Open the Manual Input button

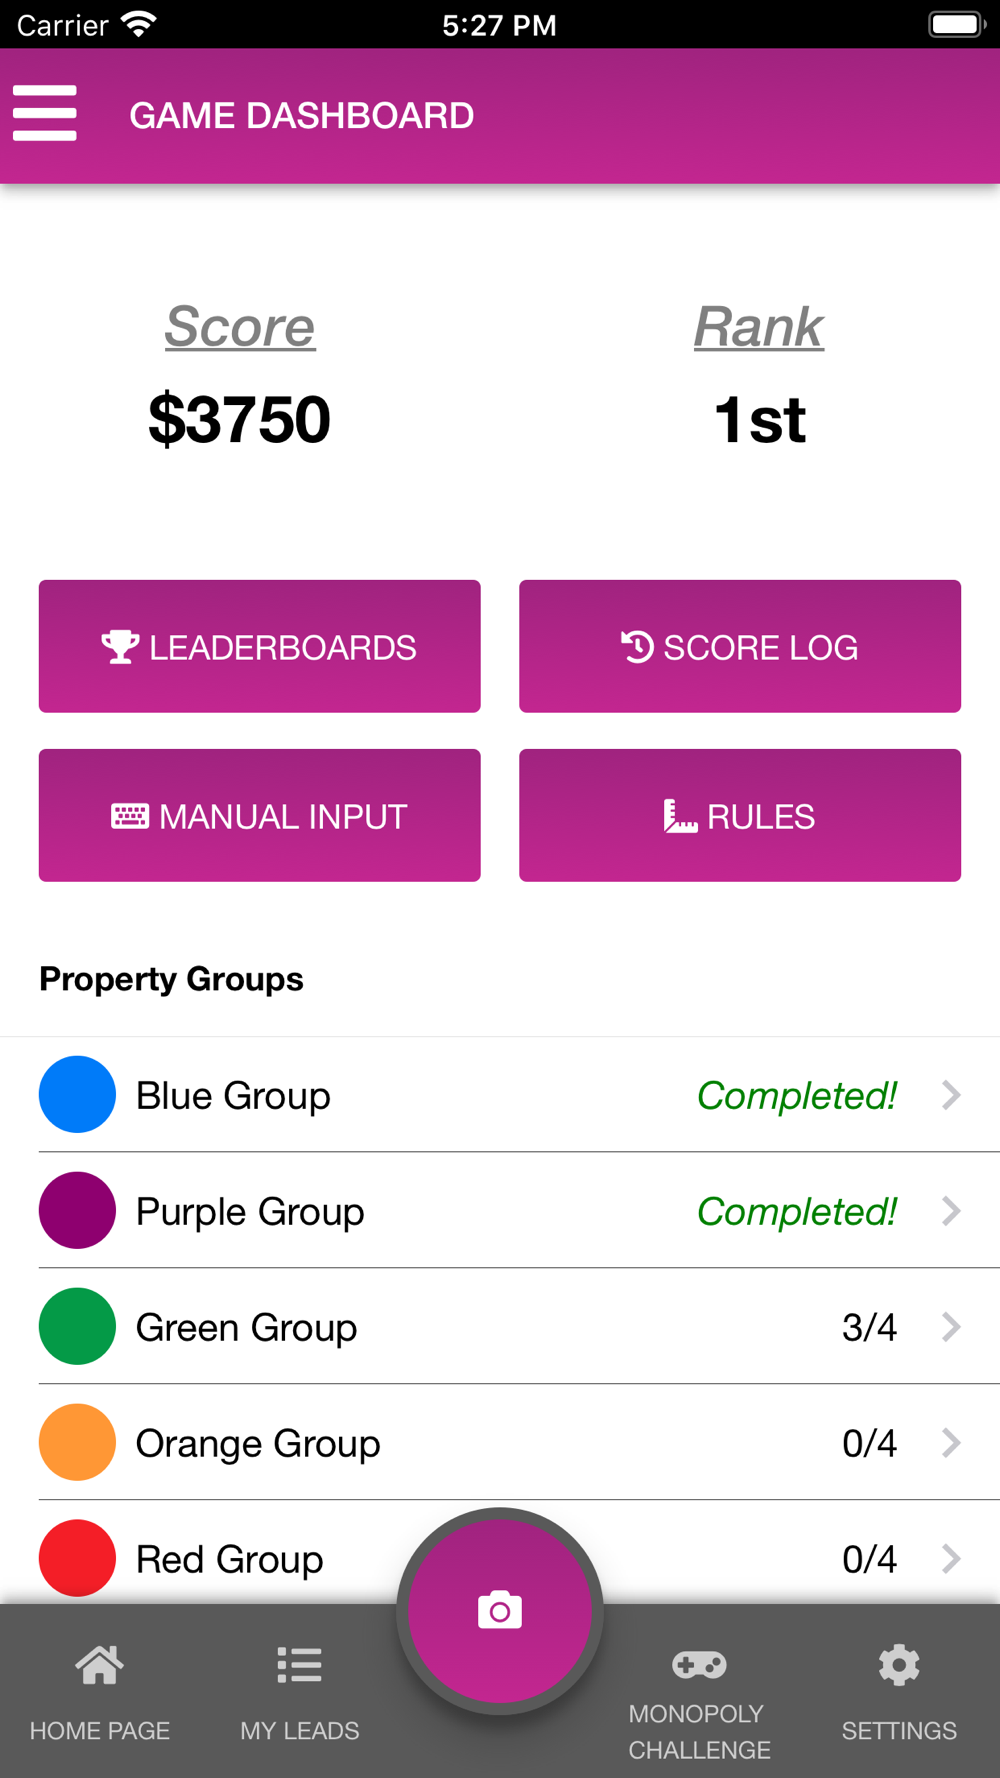(260, 815)
